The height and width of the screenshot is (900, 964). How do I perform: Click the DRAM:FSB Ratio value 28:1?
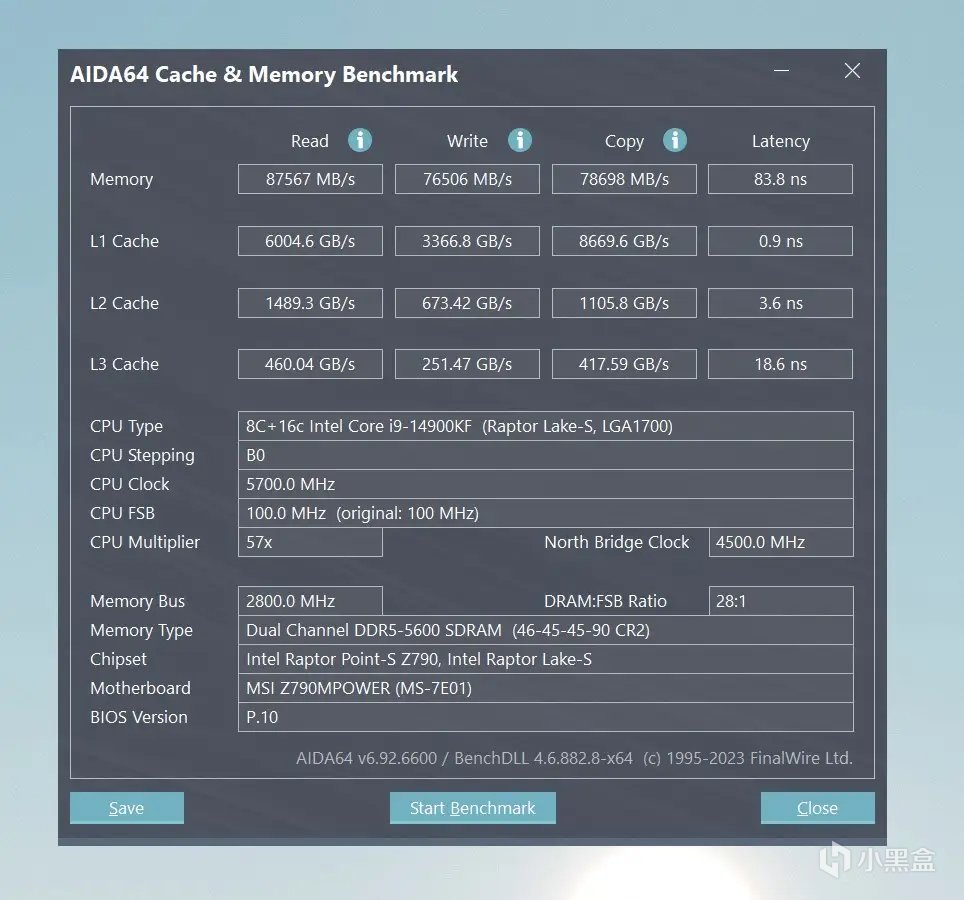tap(781, 601)
